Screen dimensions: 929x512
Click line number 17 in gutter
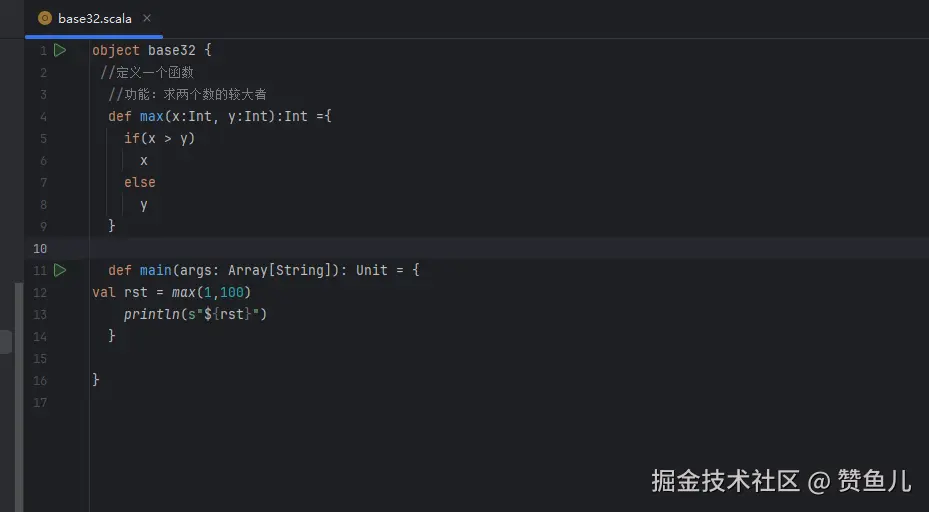tap(40, 402)
